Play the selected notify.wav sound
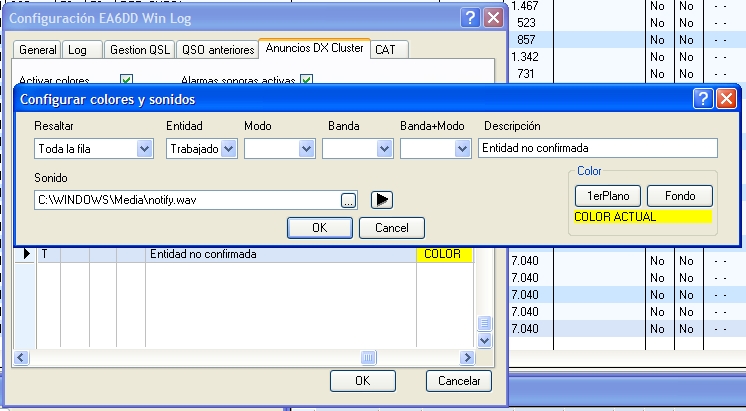746x411 pixels. [x=381, y=199]
